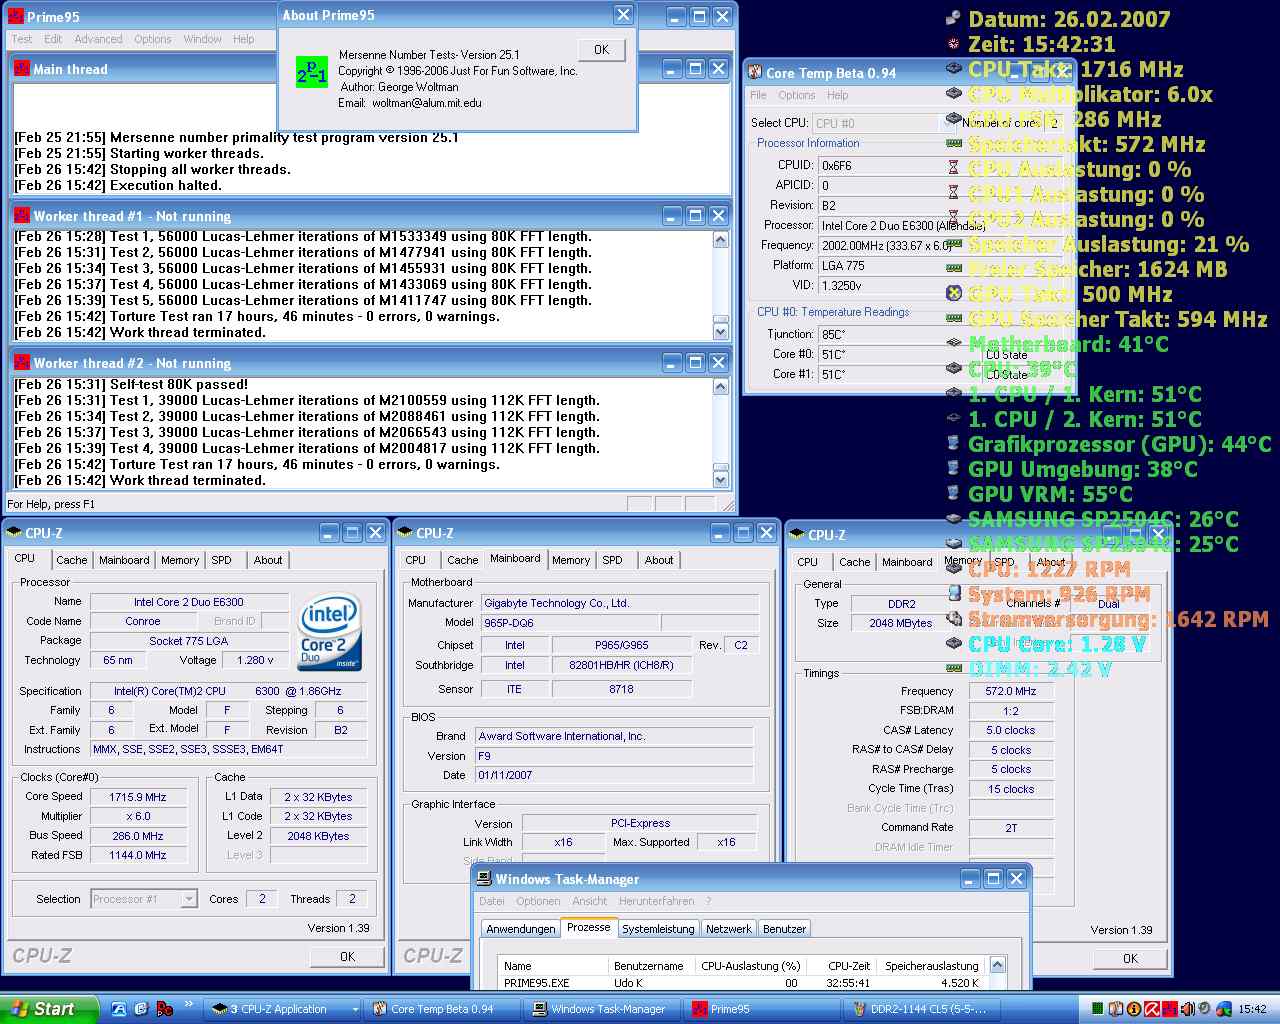
Task: Open the About tab in the Mainboard CPU-Z window
Action: click(659, 560)
